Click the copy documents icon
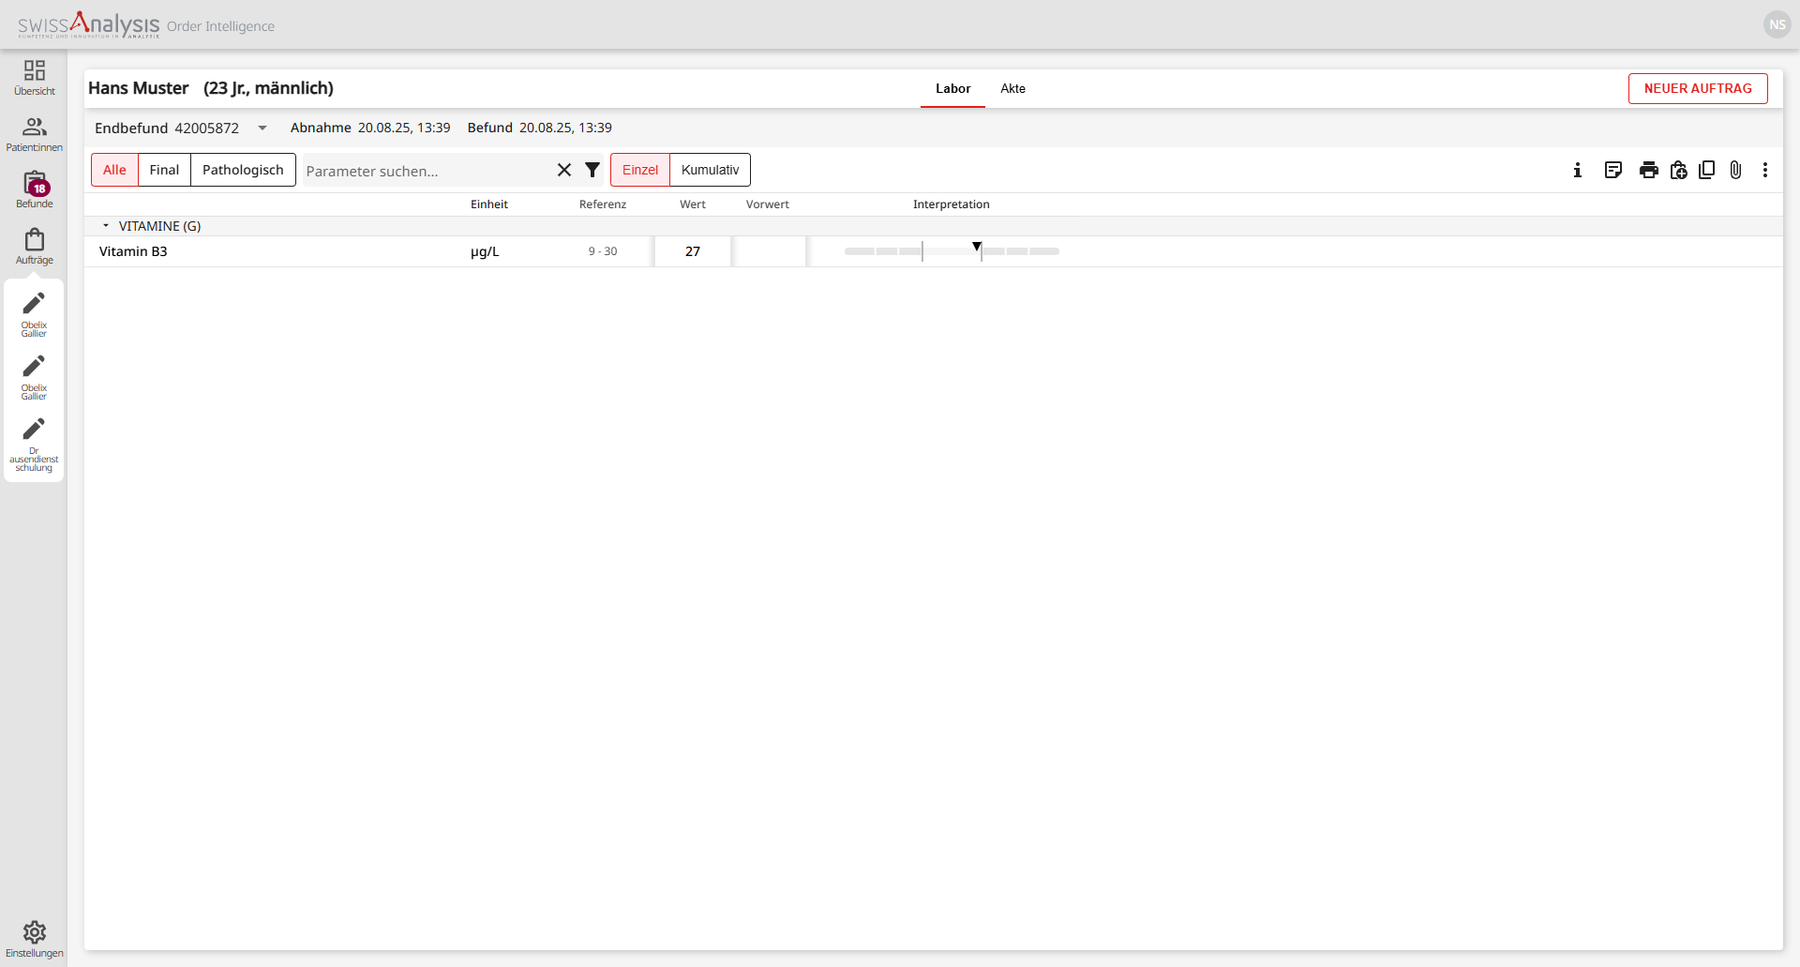Screen dimensions: 1800x967 1707,170
